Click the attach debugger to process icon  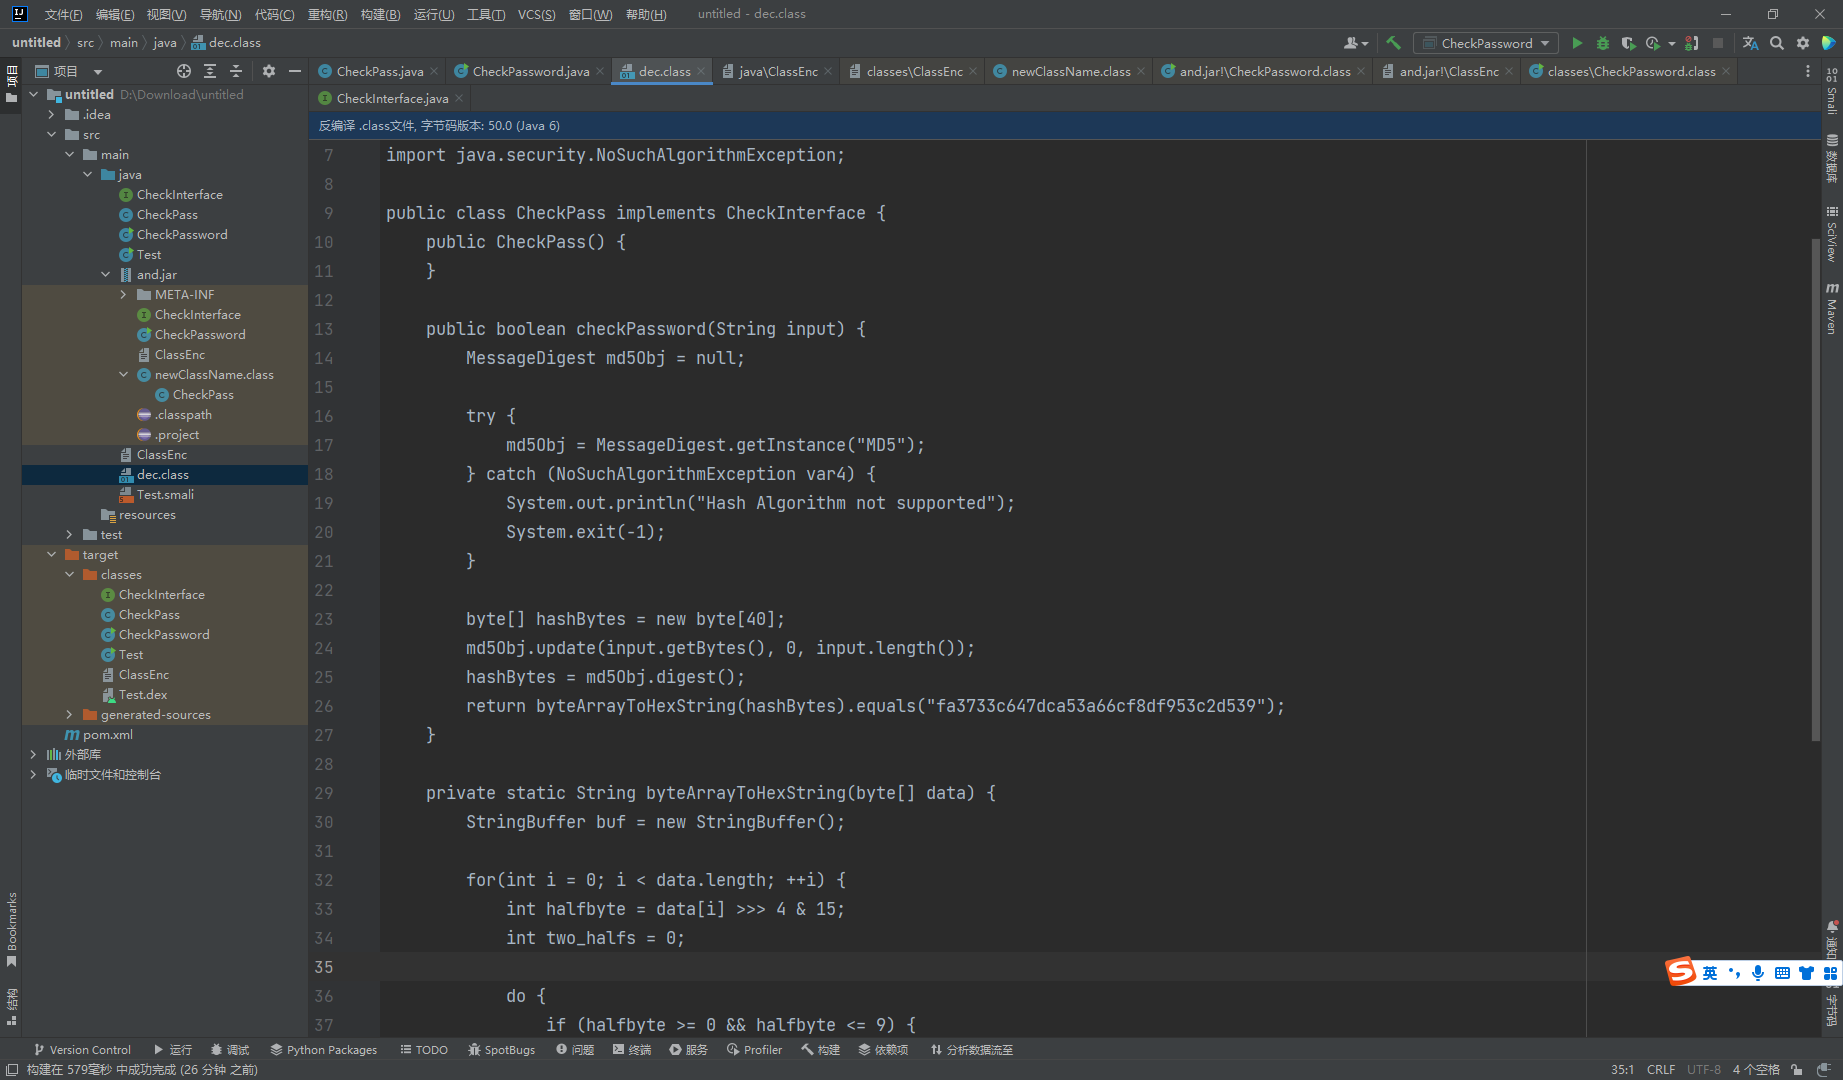click(x=1692, y=43)
